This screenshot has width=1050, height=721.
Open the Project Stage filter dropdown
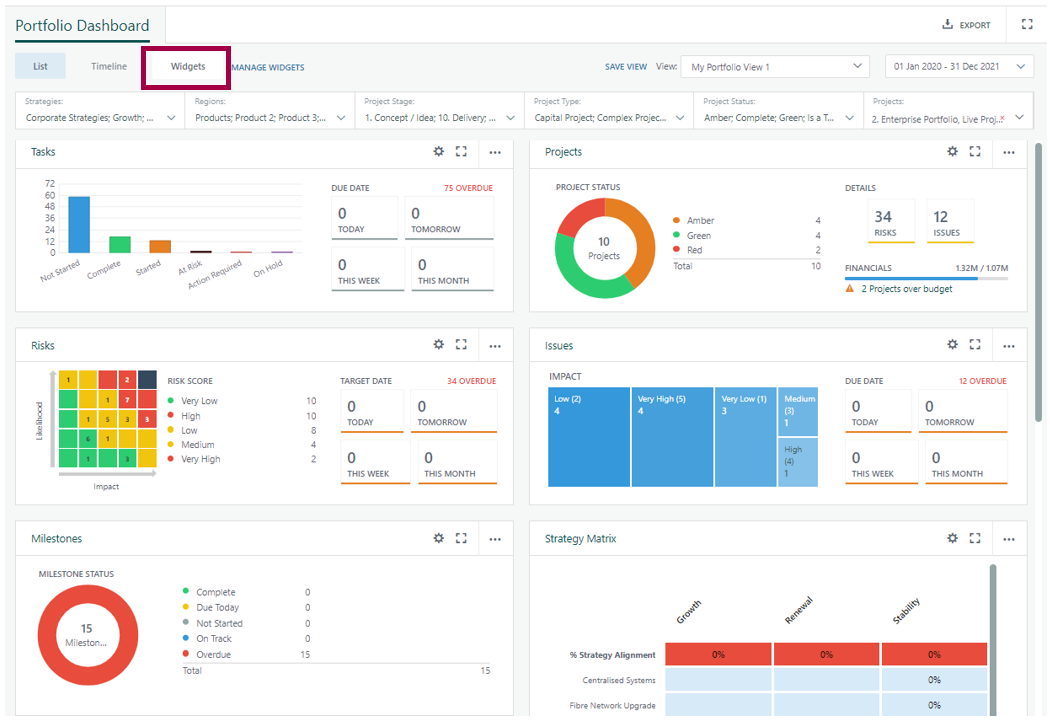pos(439,111)
